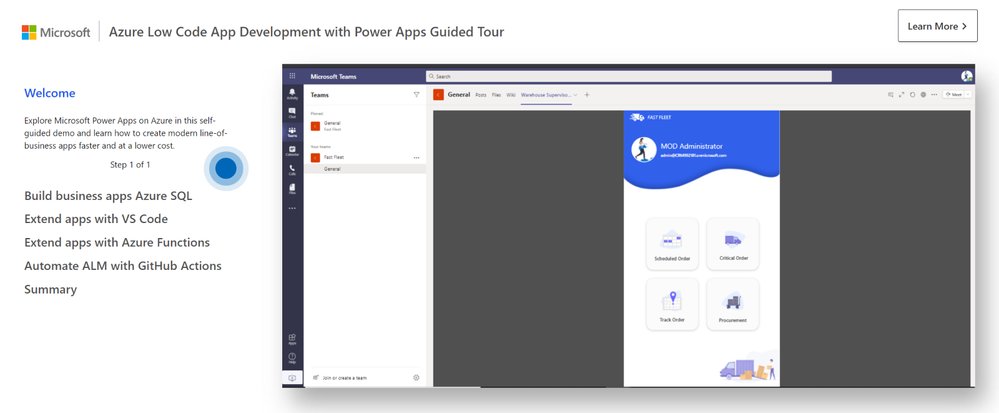Click the go to website globe icon
Image resolution: width=999 pixels, height=413 pixels.
[x=923, y=94]
